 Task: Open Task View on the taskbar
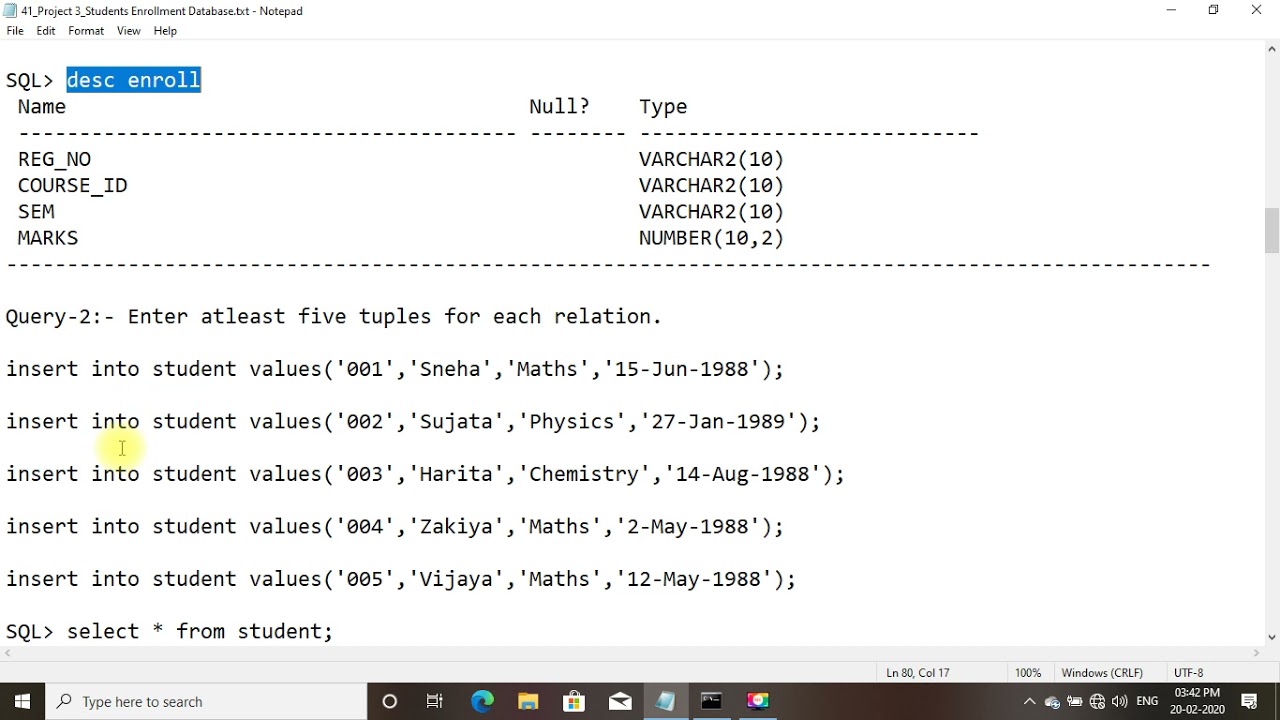point(435,701)
